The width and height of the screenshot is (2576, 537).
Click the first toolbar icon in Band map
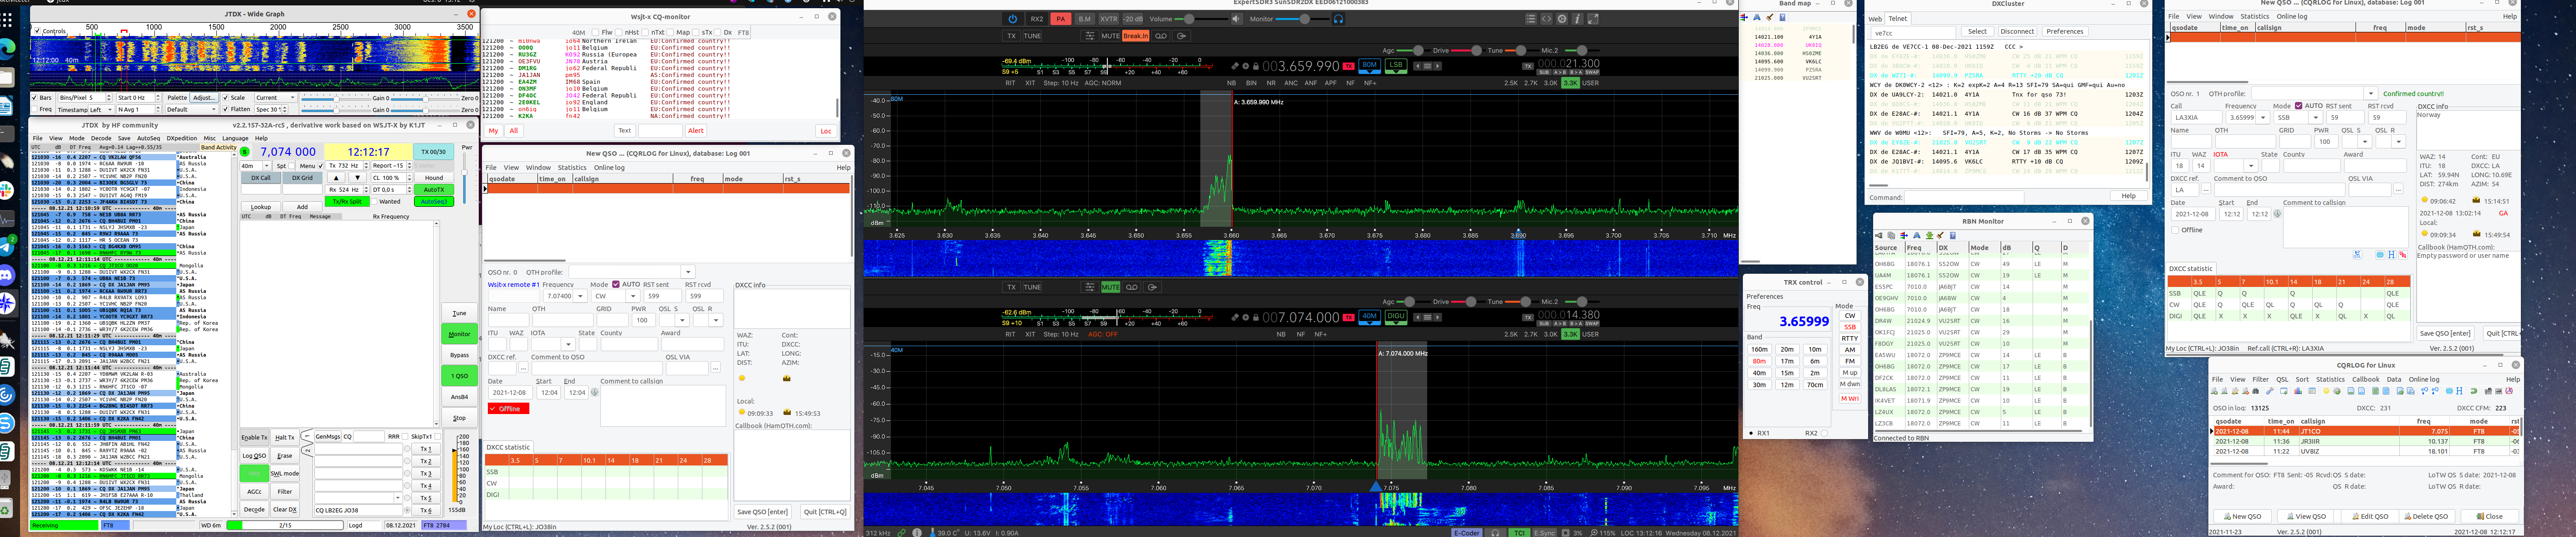pyautogui.click(x=1745, y=17)
